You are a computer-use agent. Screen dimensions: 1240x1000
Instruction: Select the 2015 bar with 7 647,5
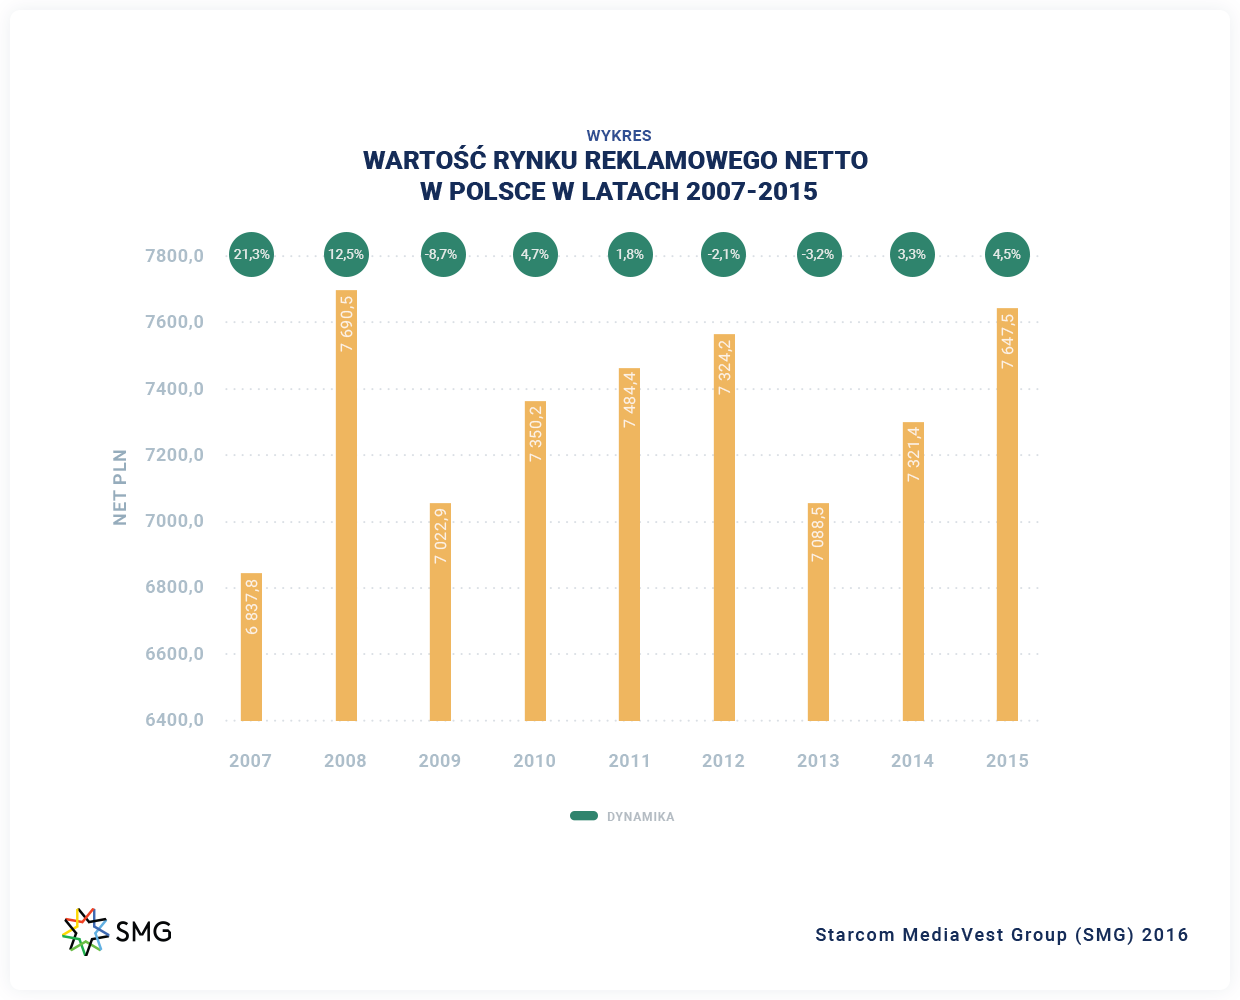(x=1007, y=514)
